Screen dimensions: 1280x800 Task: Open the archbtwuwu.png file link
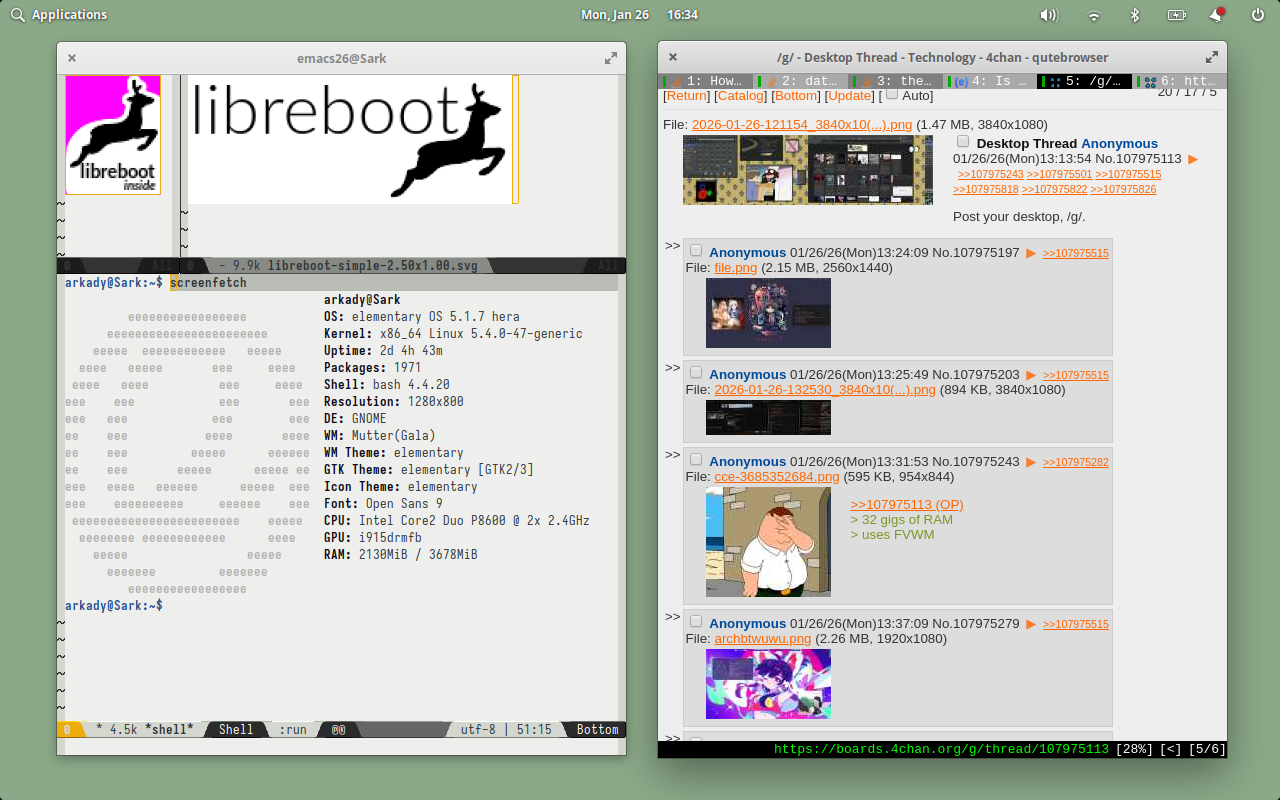(763, 639)
